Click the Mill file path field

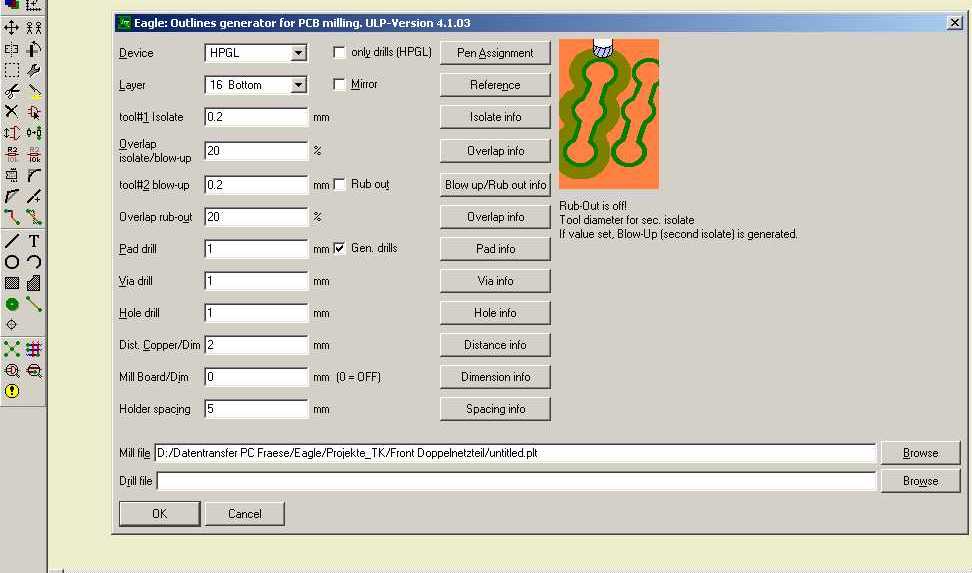coord(515,453)
